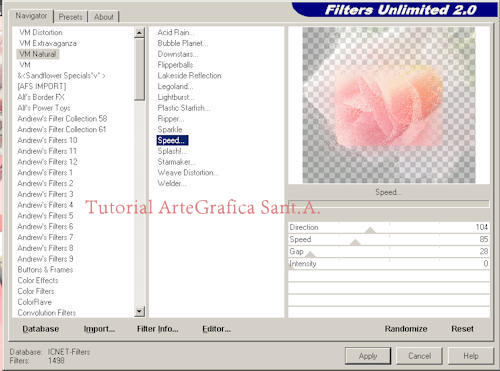Open the Filter Info dialog
This screenshot has height=371, width=500.
click(157, 329)
